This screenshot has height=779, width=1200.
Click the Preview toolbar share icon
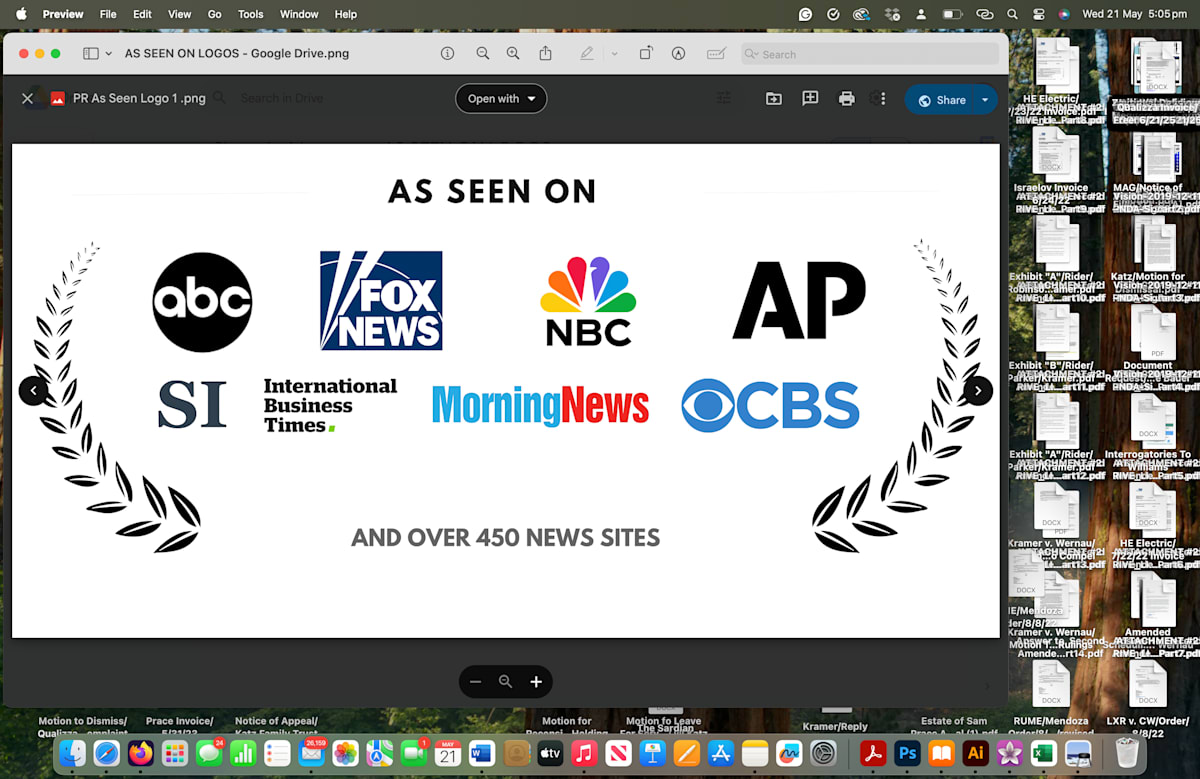(545, 53)
